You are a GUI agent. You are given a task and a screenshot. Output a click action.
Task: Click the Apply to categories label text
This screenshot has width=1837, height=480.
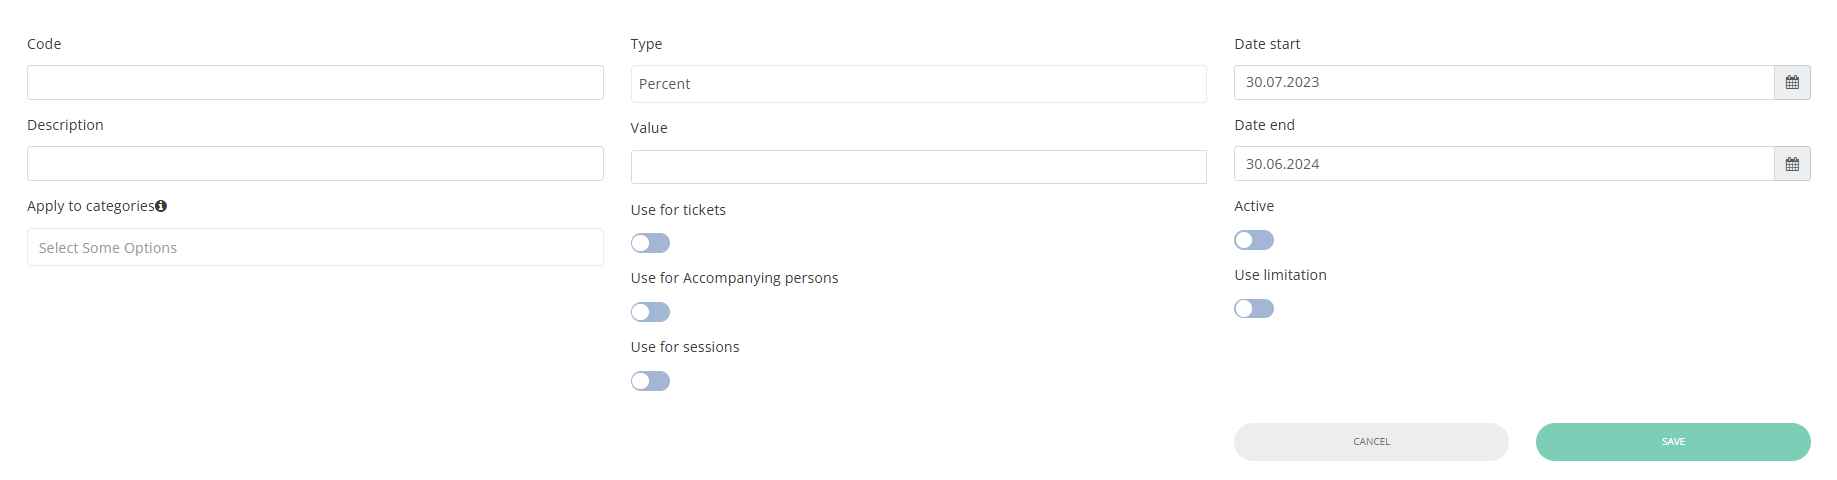pyautogui.click(x=90, y=206)
